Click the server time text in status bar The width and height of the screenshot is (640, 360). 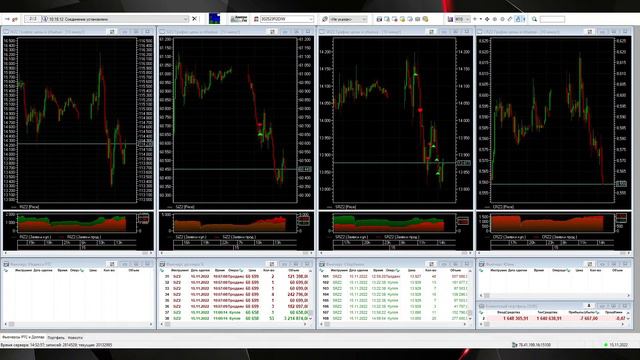[x=56, y=345]
